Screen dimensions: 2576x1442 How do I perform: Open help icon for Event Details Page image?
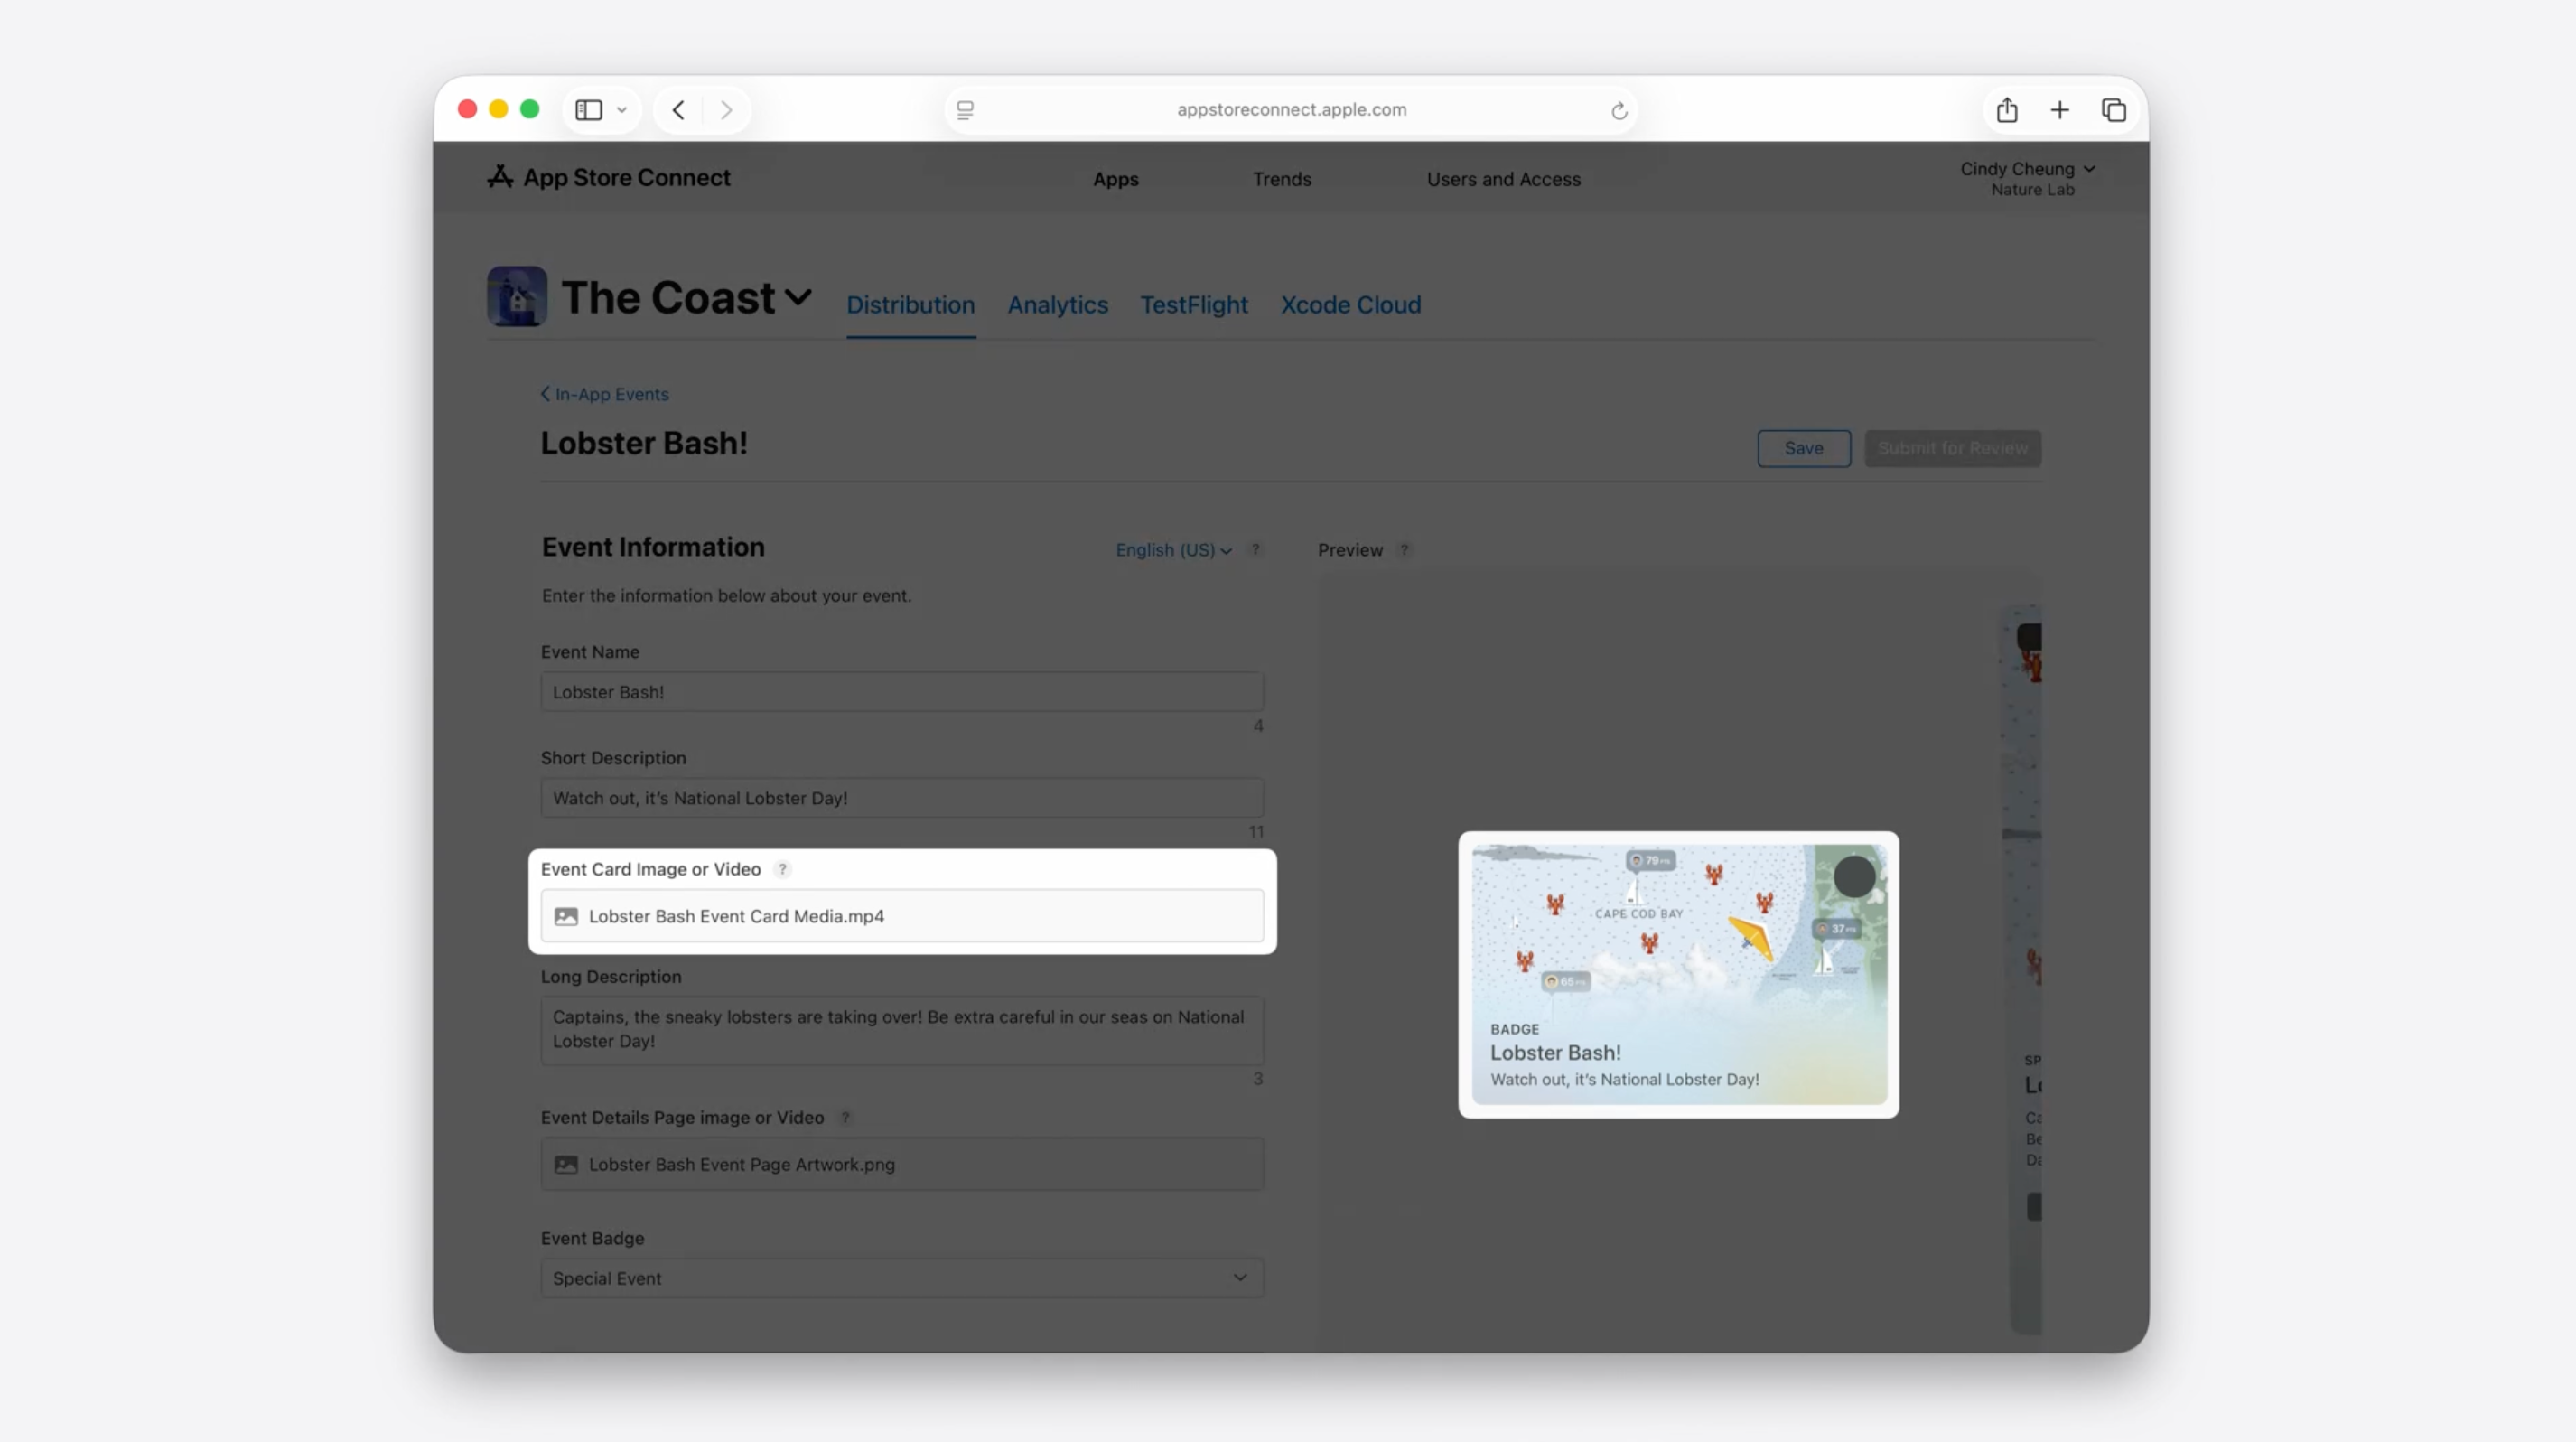click(846, 1117)
